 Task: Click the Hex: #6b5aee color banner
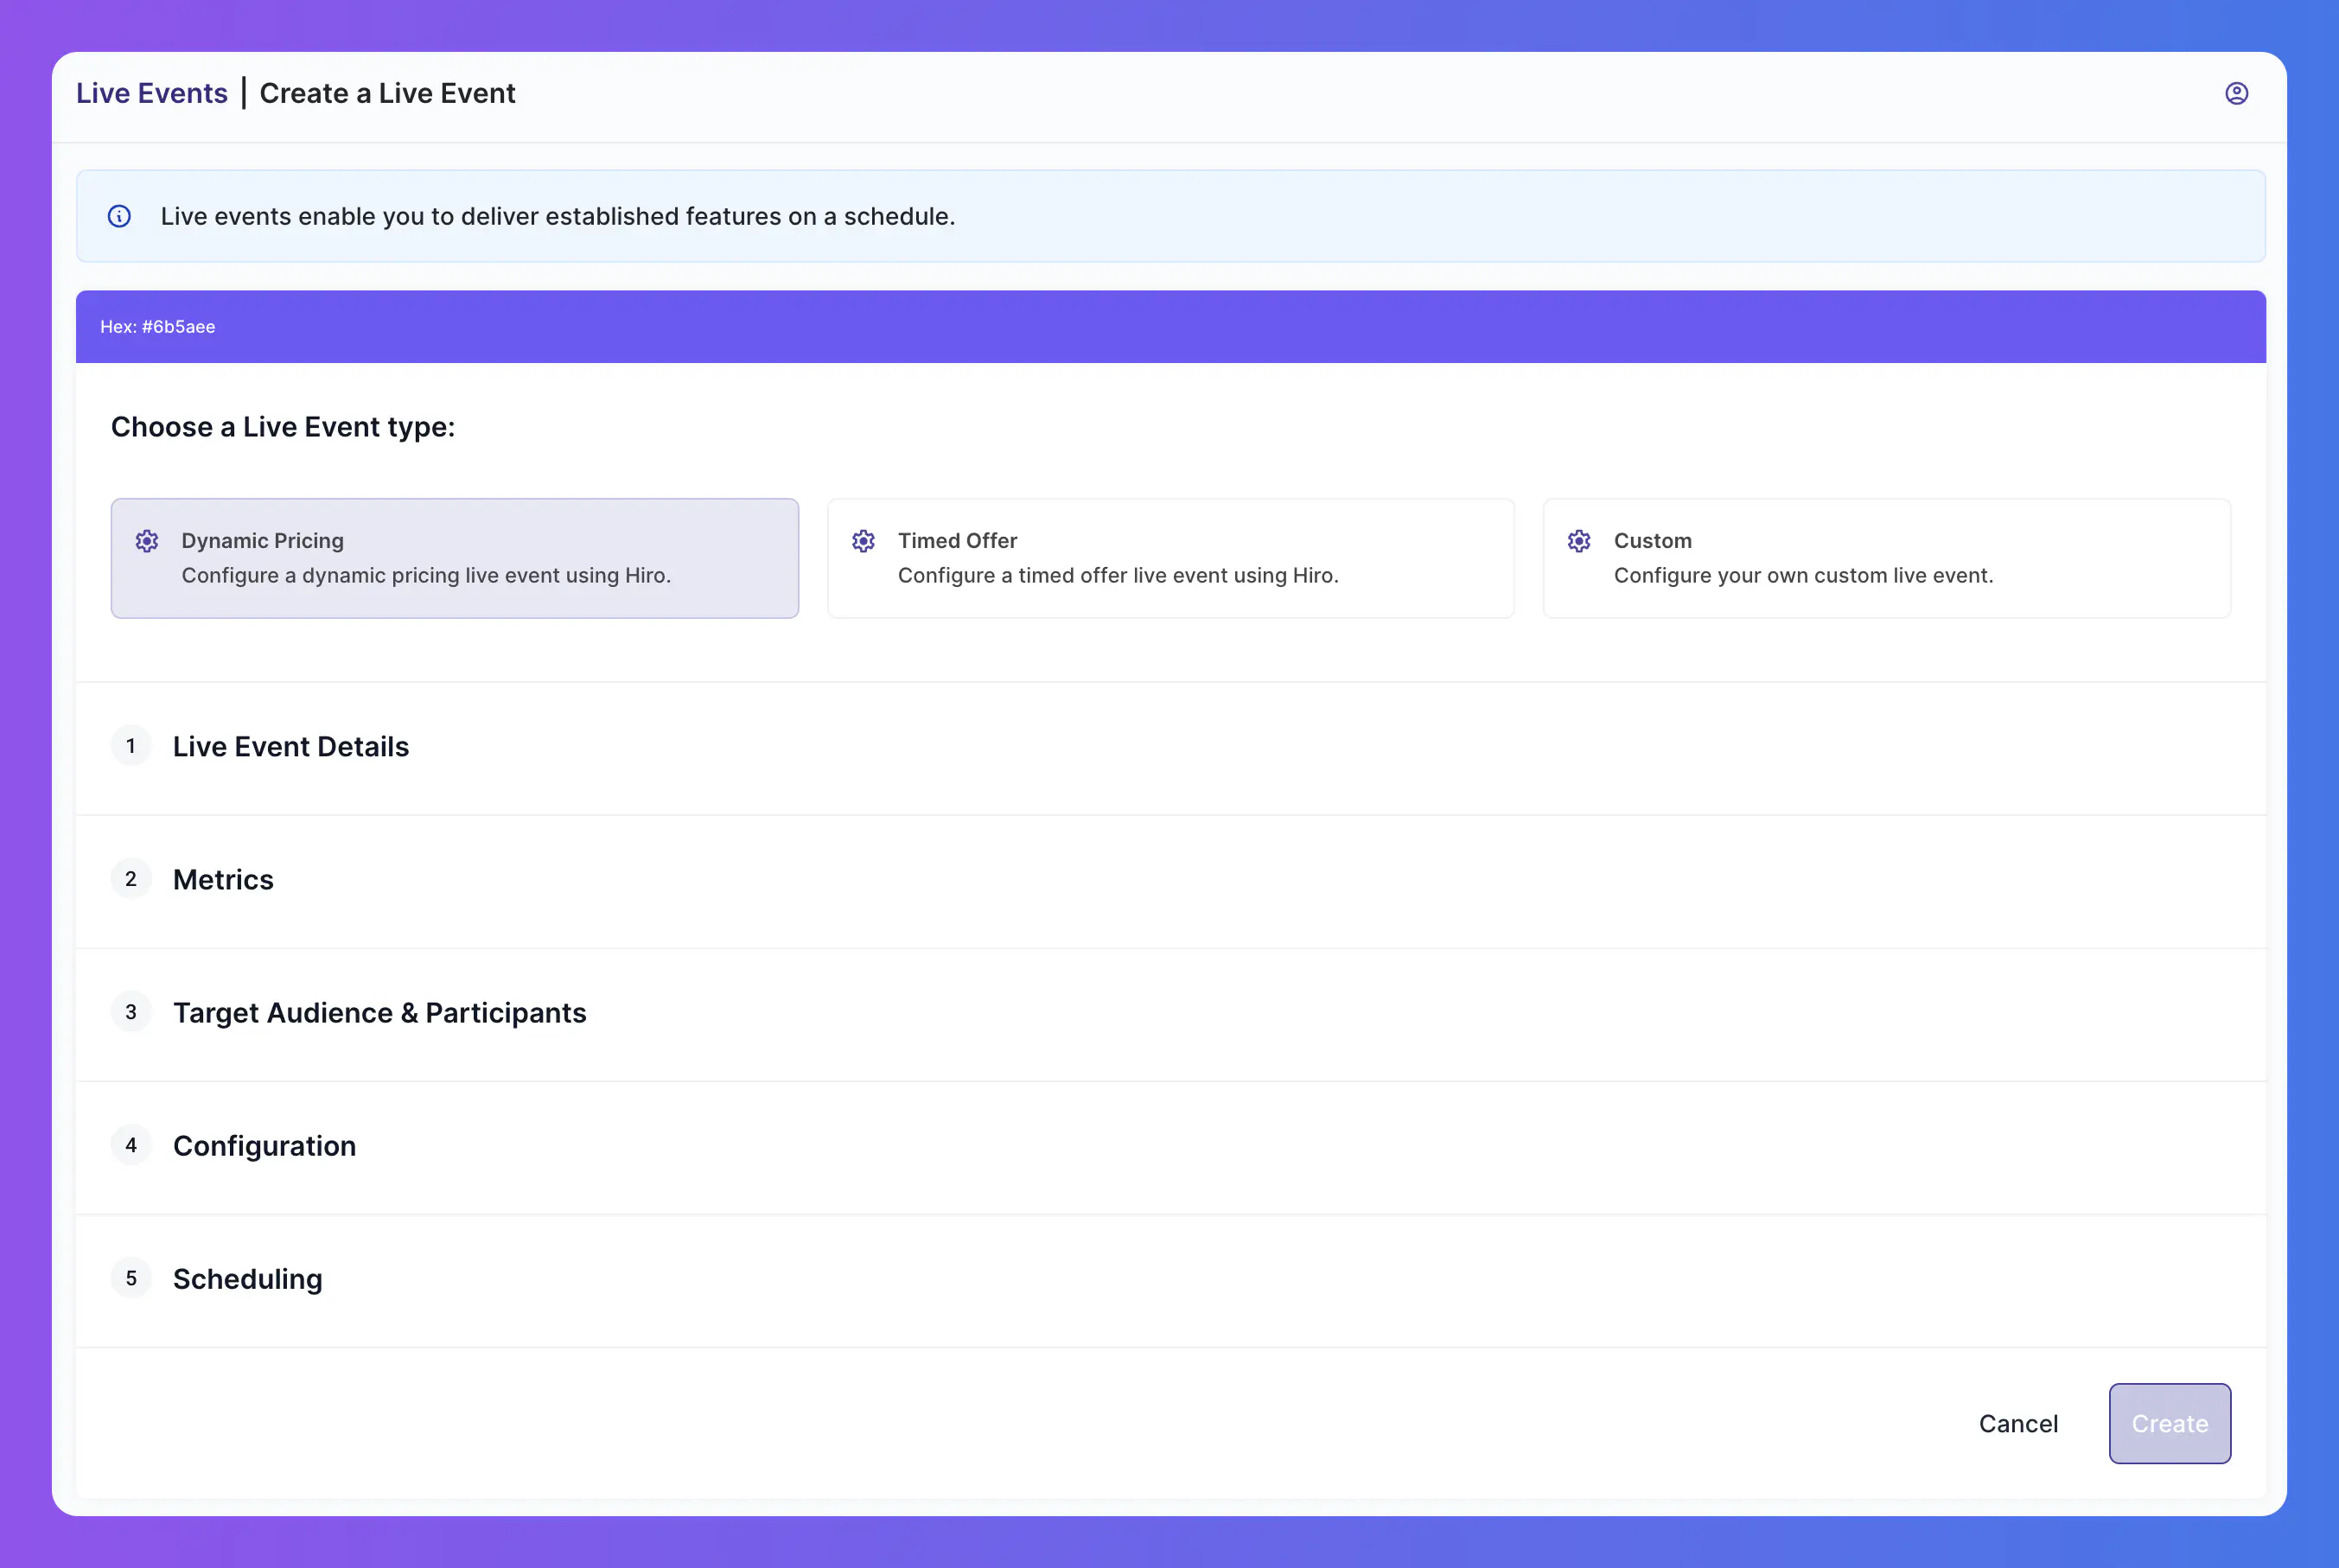tap(1171, 327)
